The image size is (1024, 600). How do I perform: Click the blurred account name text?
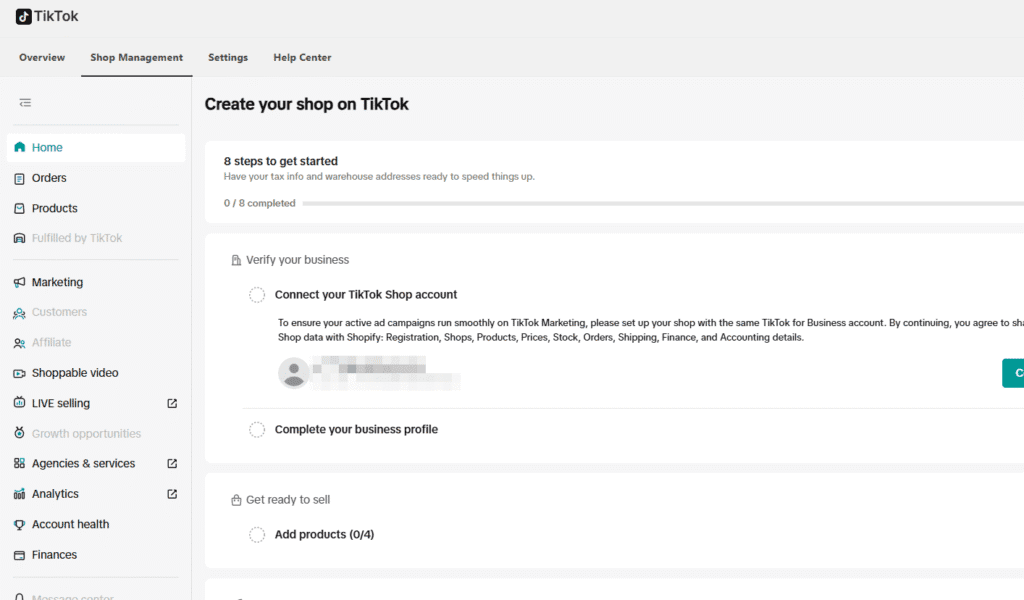tap(385, 373)
